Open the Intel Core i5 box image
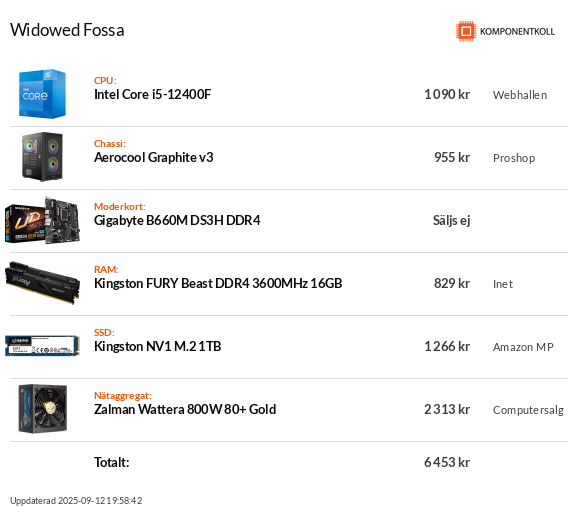 coord(42,94)
